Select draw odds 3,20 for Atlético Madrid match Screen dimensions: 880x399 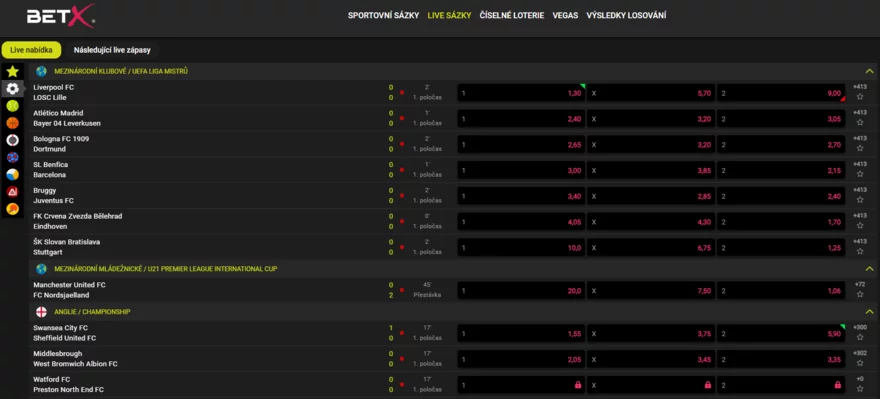click(x=651, y=118)
